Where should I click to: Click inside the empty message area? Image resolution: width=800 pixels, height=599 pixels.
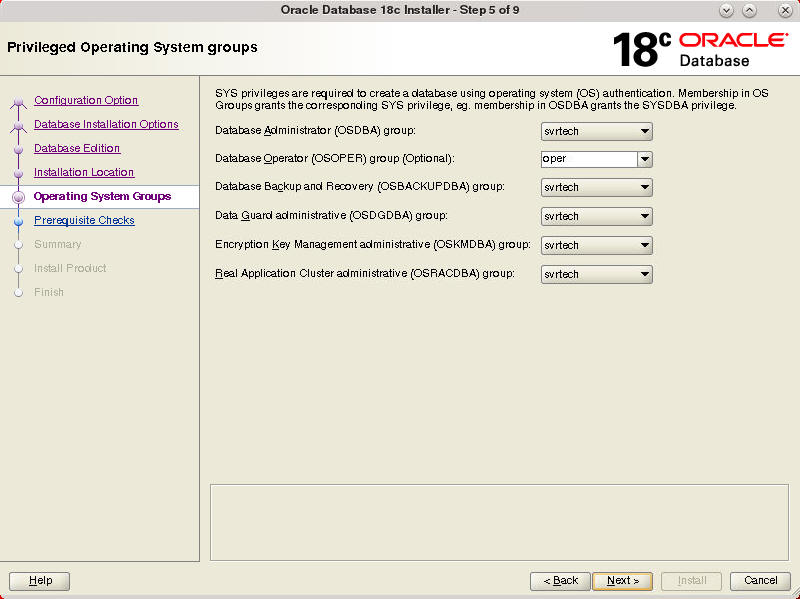pos(499,522)
